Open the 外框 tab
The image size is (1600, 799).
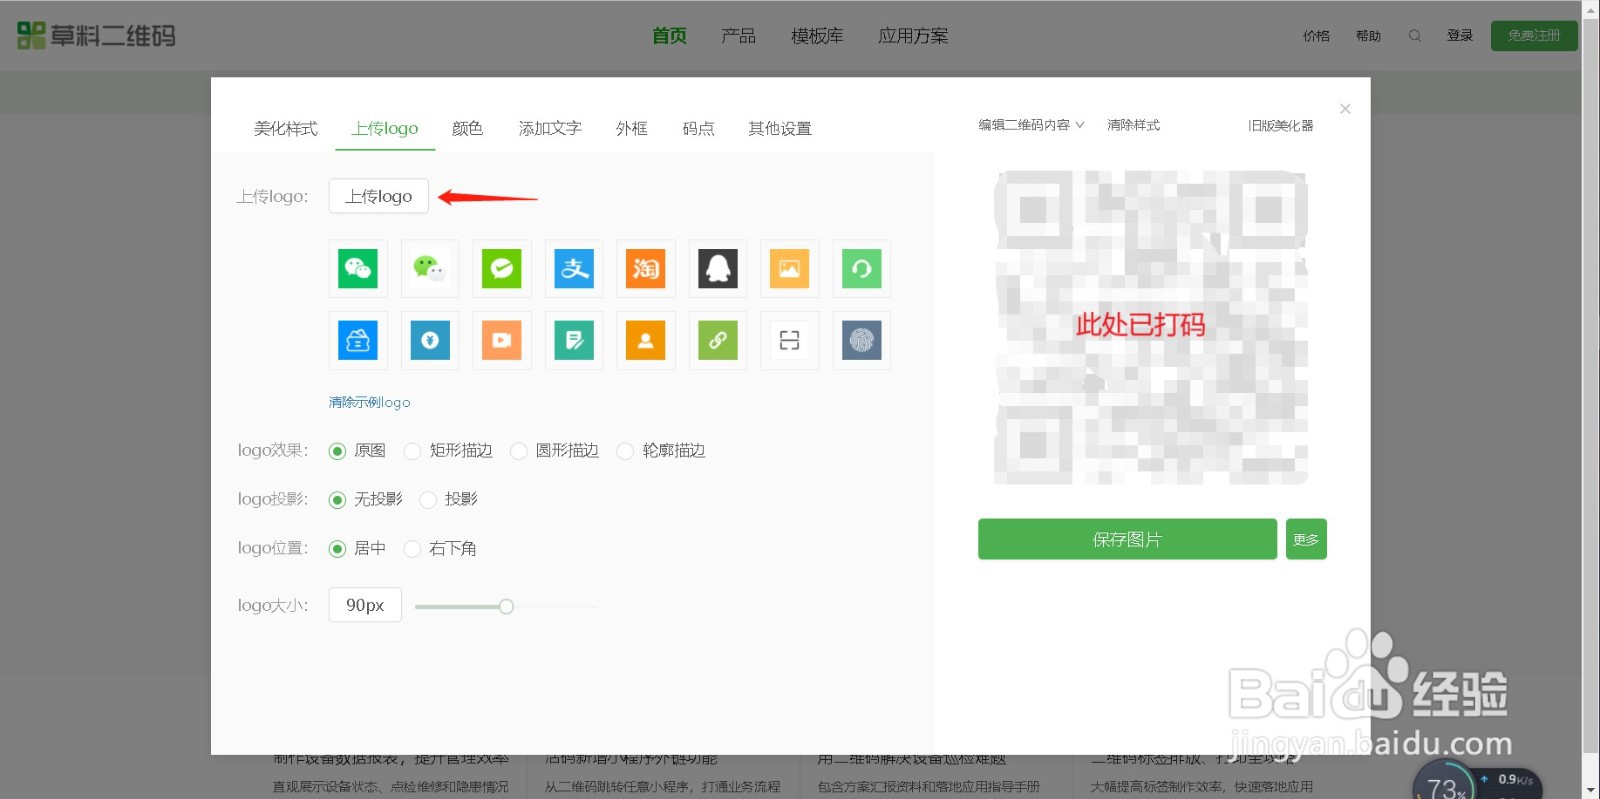(x=632, y=129)
